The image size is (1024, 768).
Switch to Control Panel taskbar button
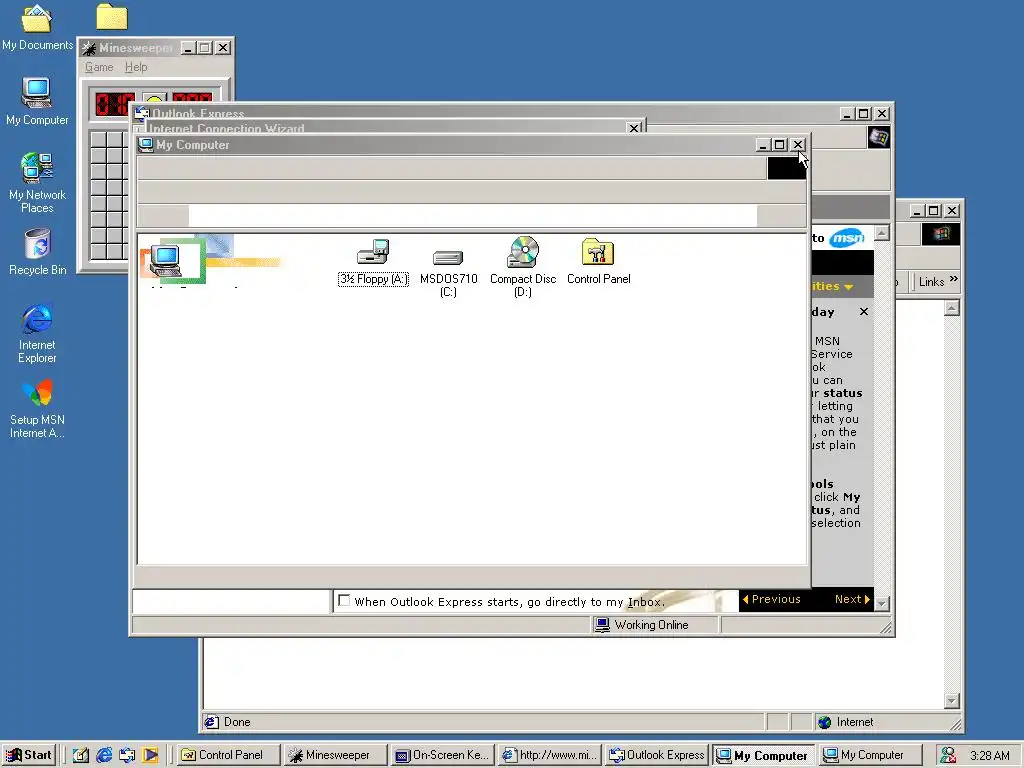(x=229, y=755)
